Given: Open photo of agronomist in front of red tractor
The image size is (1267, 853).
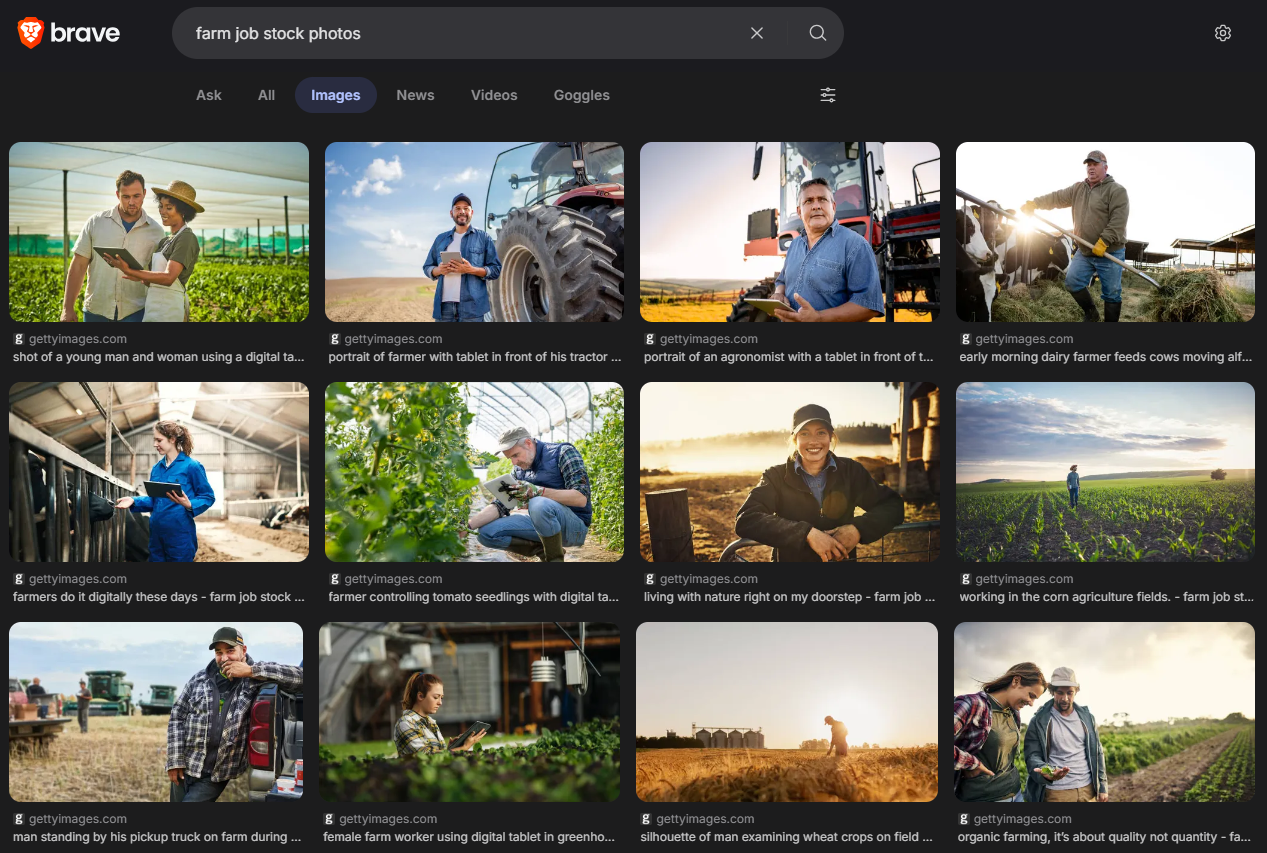Looking at the screenshot, I should (x=790, y=232).
